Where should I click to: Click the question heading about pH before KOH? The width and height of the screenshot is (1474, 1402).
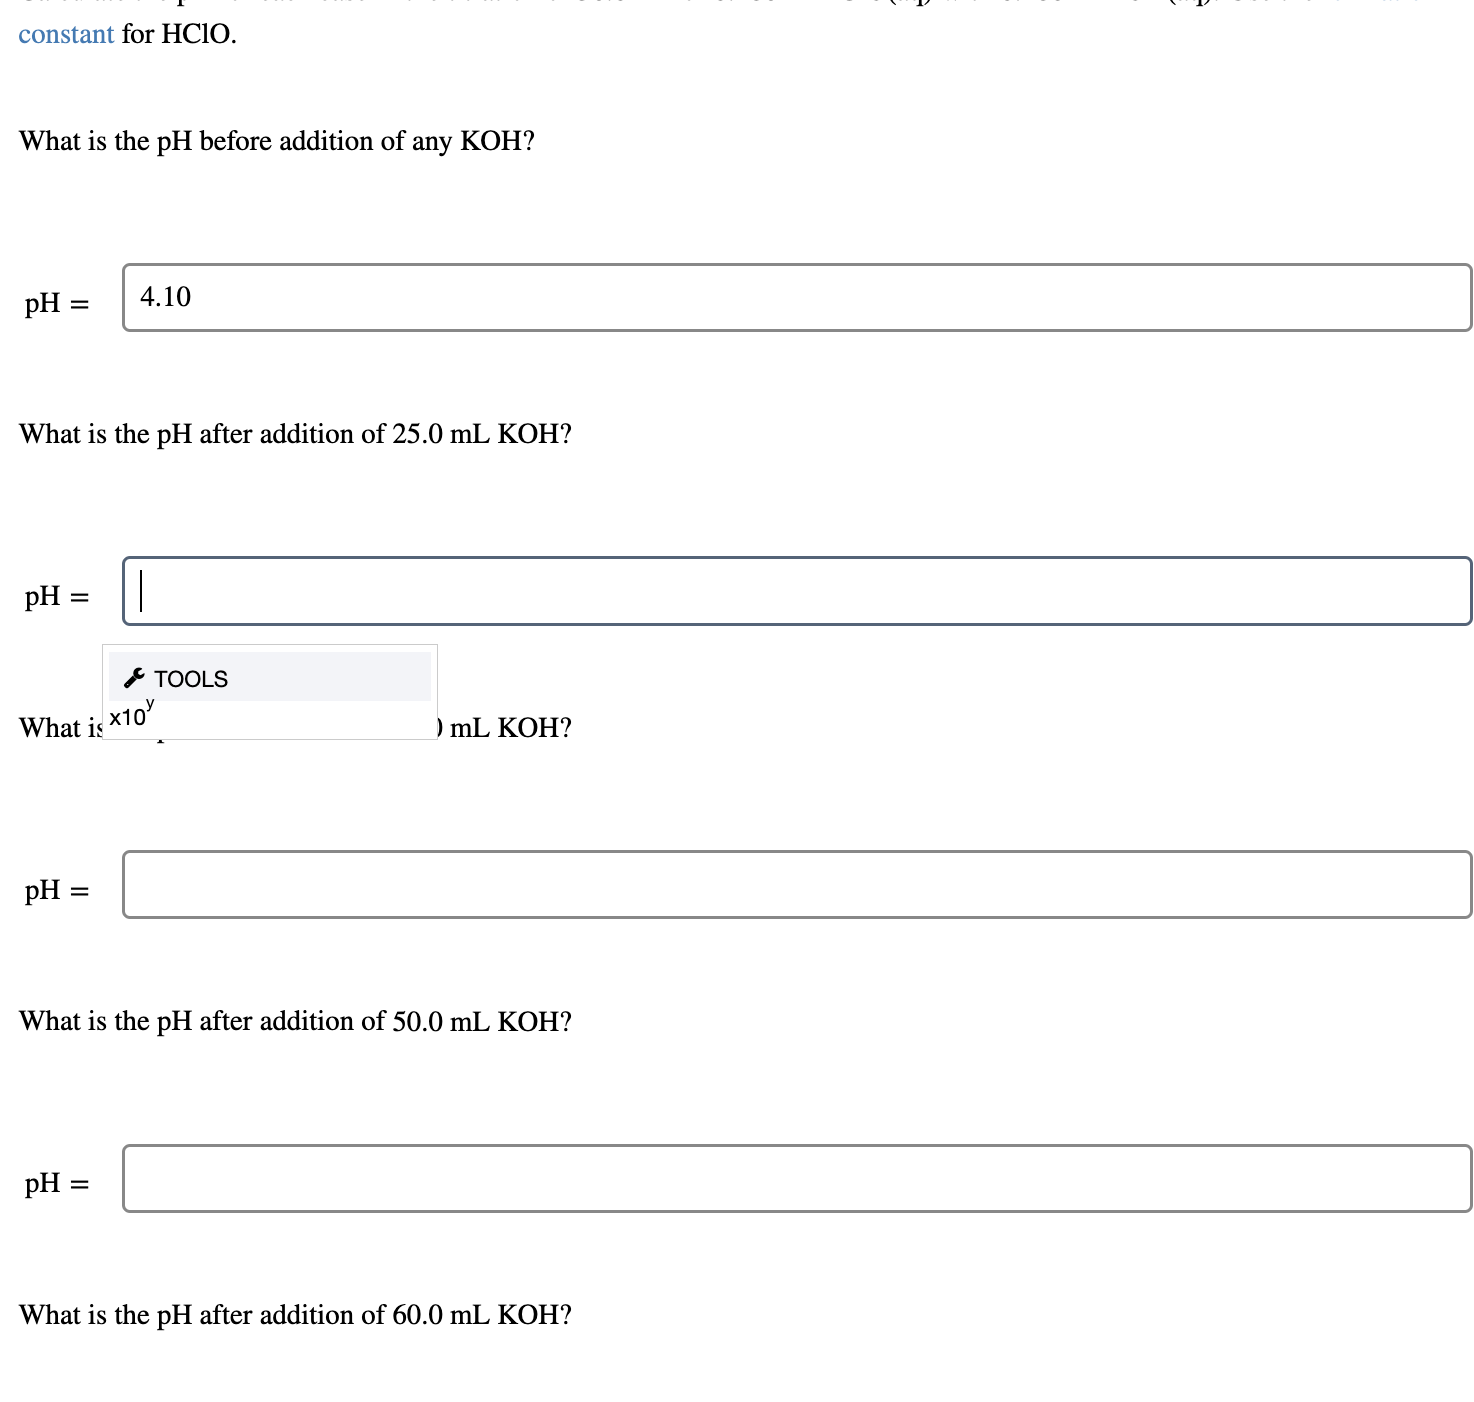coord(277,141)
